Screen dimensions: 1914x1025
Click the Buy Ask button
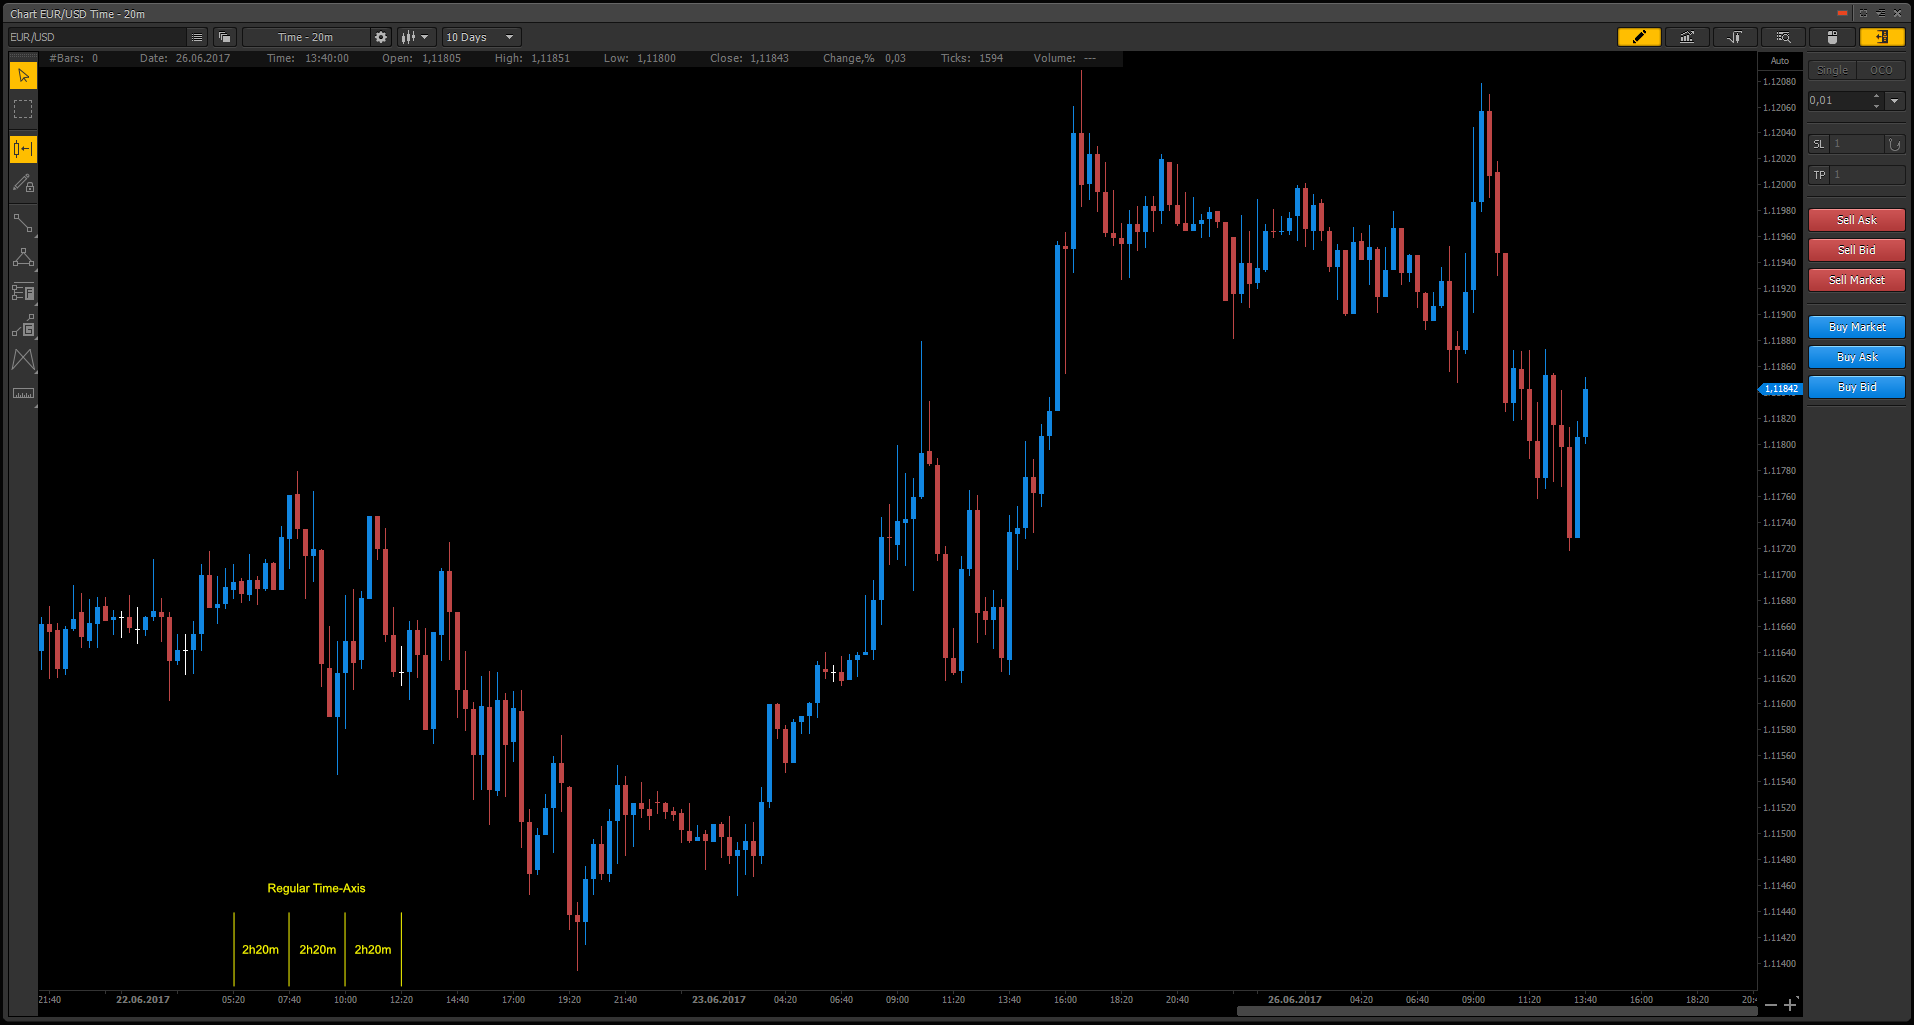[x=1856, y=357]
